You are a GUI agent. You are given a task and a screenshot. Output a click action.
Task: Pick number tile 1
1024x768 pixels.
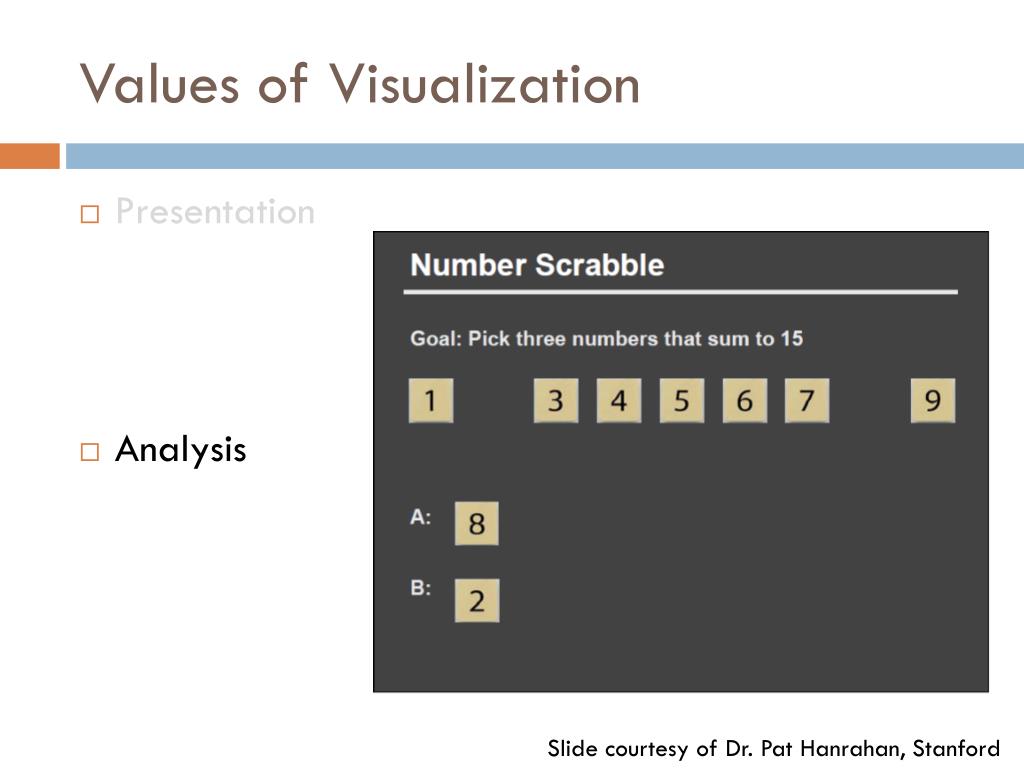click(431, 400)
